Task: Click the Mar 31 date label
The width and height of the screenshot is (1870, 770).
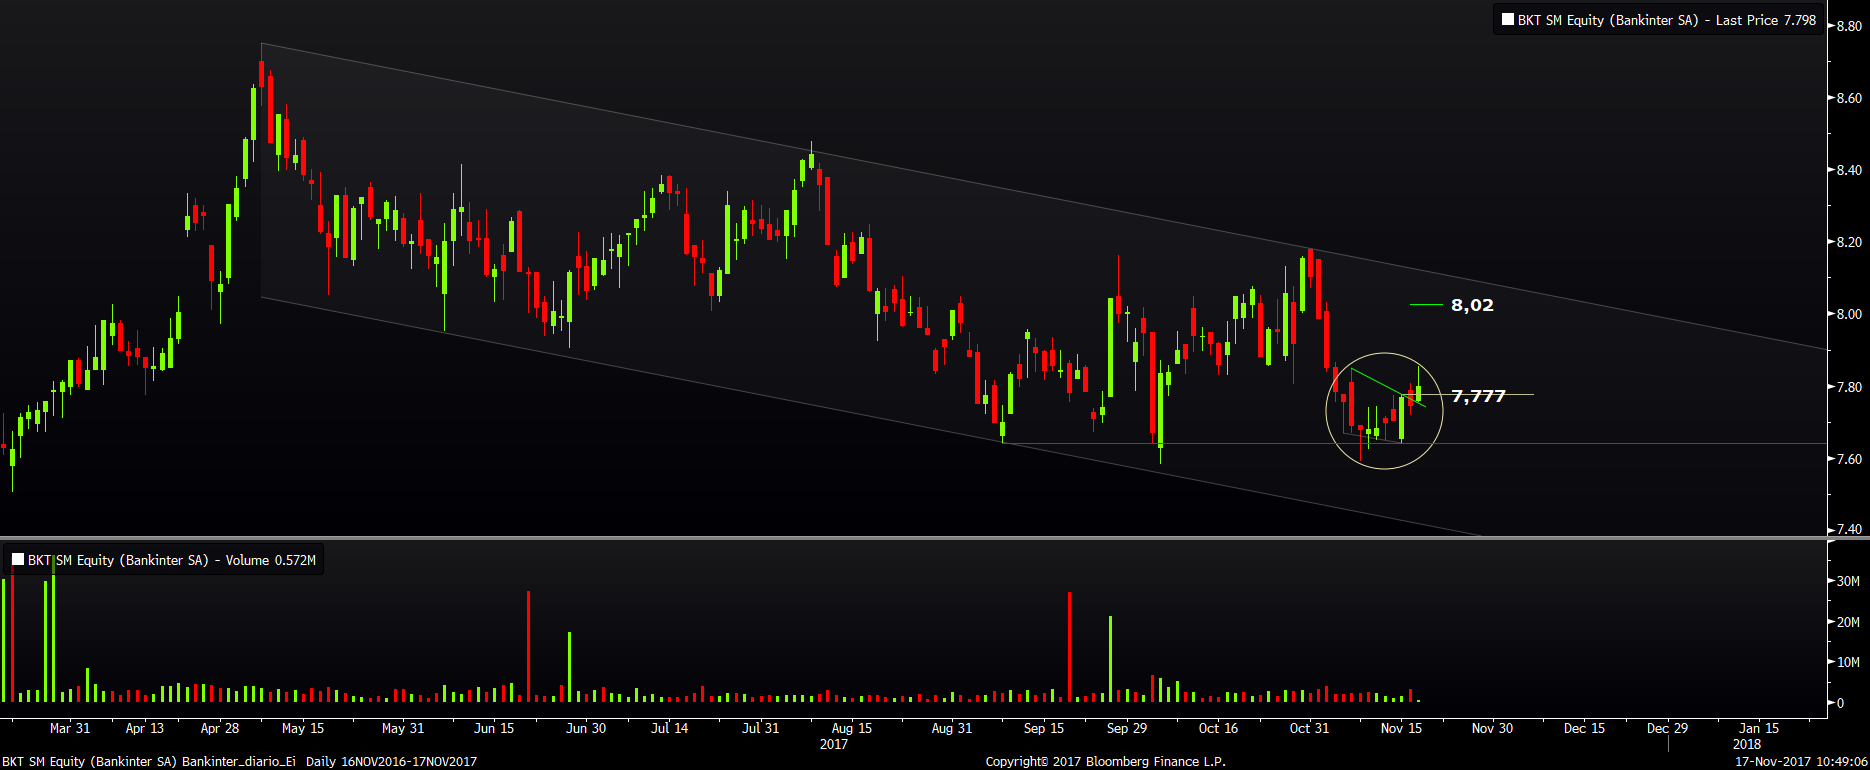Action: (70, 728)
